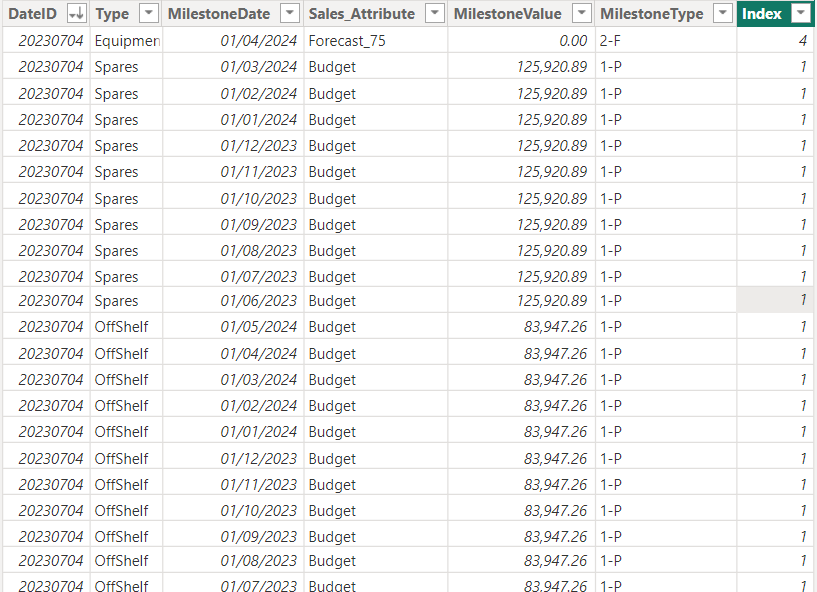Click the OffShelf 01/03/2024 date cell
The image size is (817, 592).
pos(233,380)
